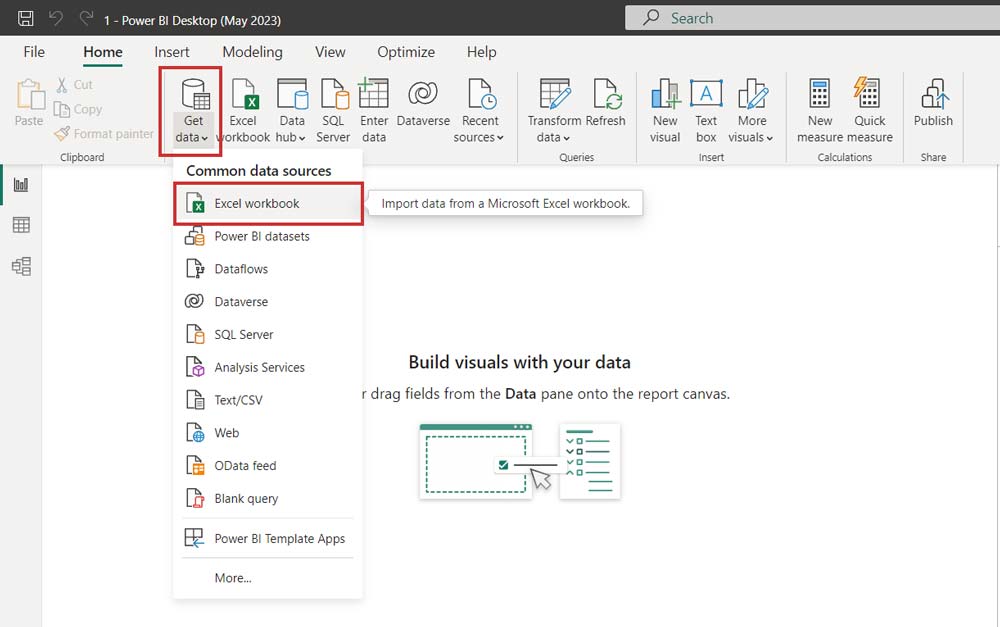Viewport: 1000px width, 627px height.
Task: Open Power BI Template Apps entry
Action: pyautogui.click(x=268, y=538)
